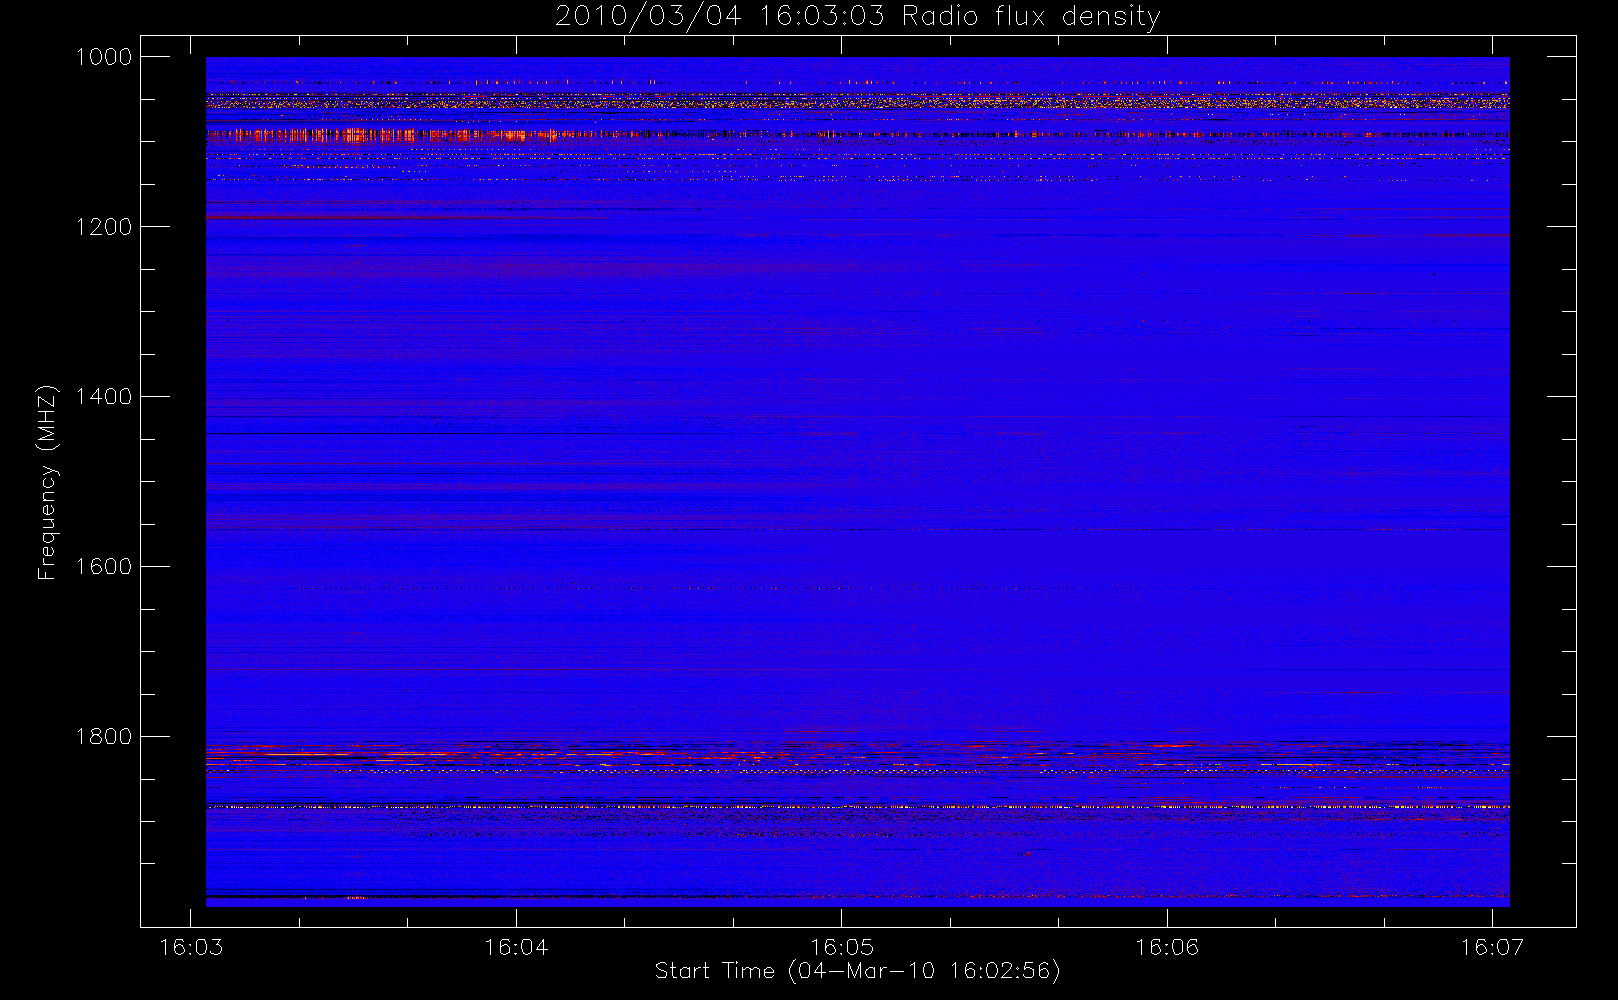Click the 16:03 time tick label
Image resolution: width=1618 pixels, height=1000 pixels.
[191, 947]
